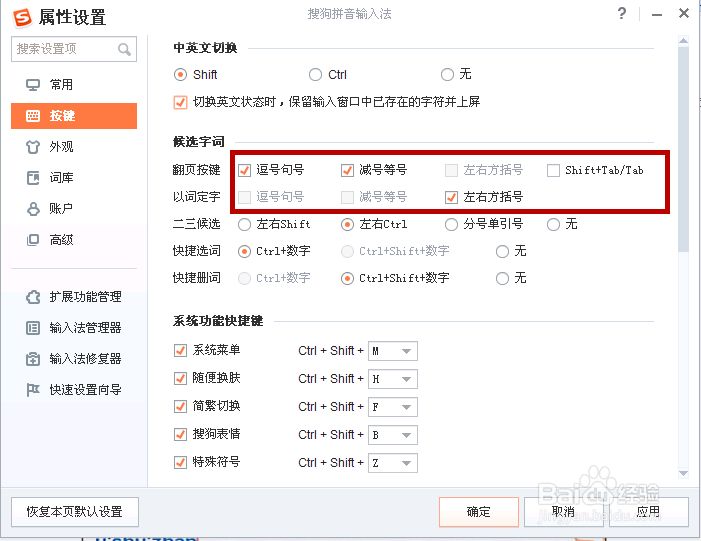Open 输入法修复器 repair tool
Viewport: 701px width, 541px height.
pyautogui.click(x=84, y=359)
